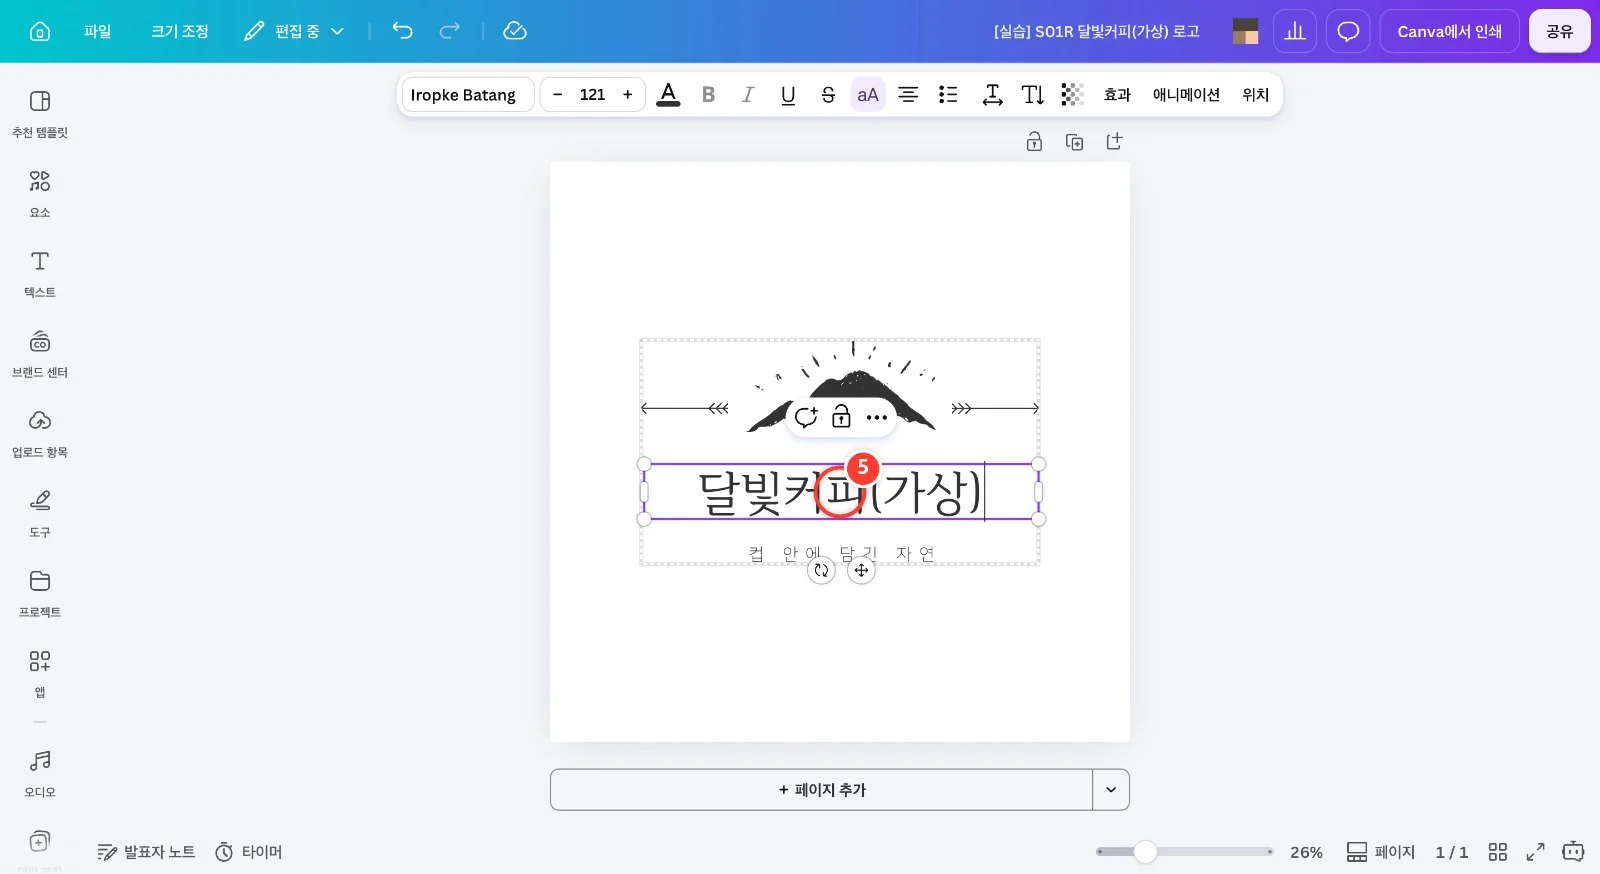Click + 페이지 추가 button
The width and height of the screenshot is (1600, 874).
pyautogui.click(x=821, y=790)
